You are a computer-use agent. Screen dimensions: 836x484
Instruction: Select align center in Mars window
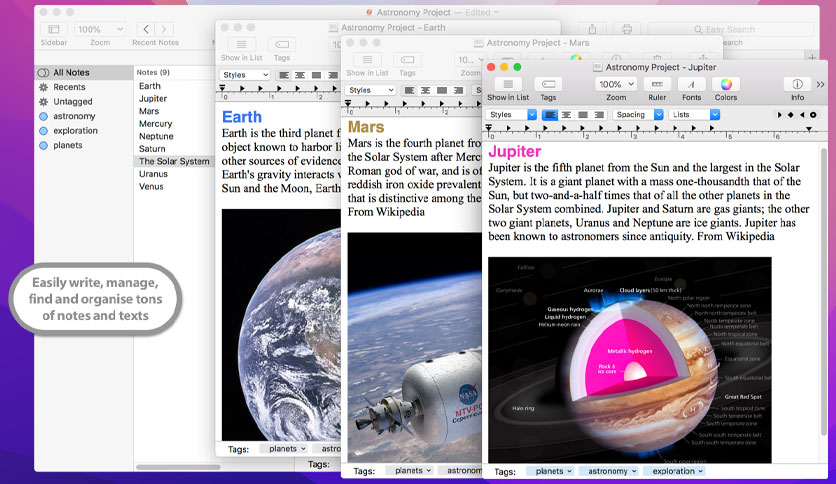tap(425, 90)
